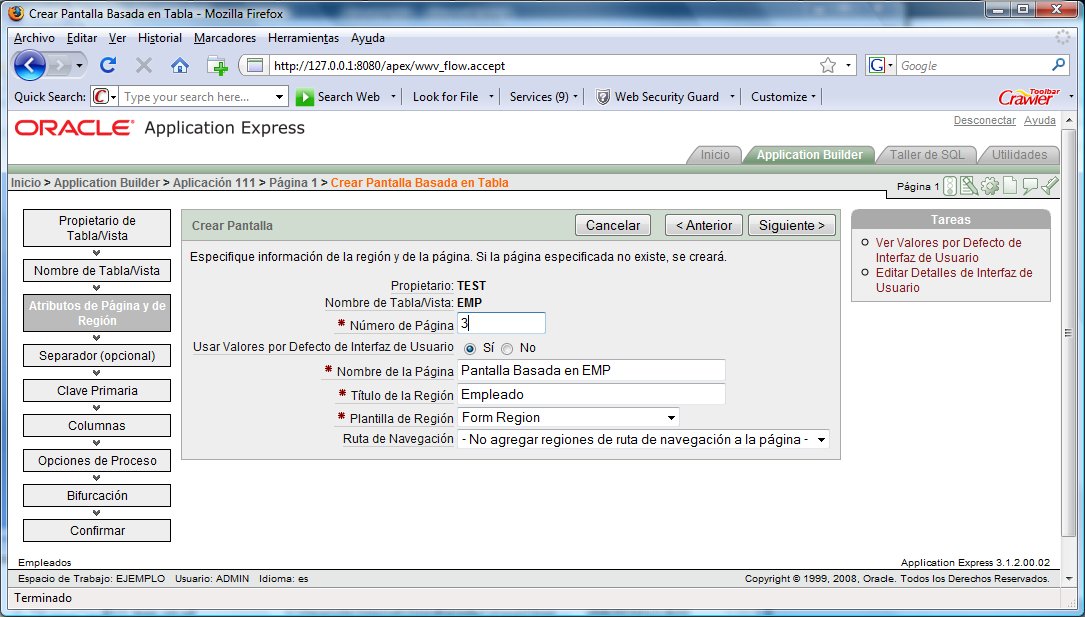Reload the current page
This screenshot has width=1085, height=617.
tap(108, 65)
